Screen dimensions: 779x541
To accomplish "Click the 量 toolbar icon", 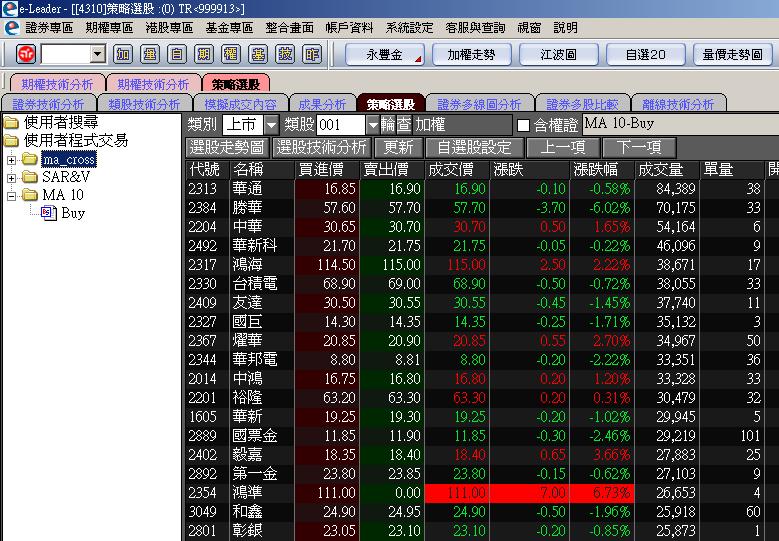I will click(150, 54).
